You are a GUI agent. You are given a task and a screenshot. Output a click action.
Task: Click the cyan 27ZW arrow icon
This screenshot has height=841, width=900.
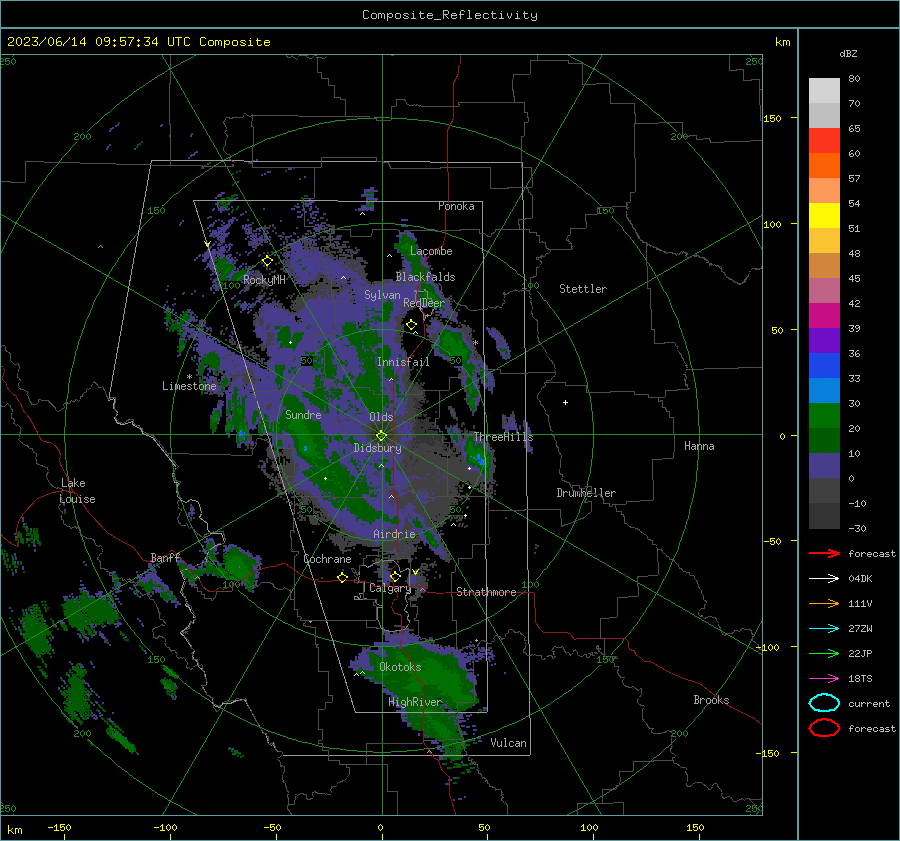(824, 629)
